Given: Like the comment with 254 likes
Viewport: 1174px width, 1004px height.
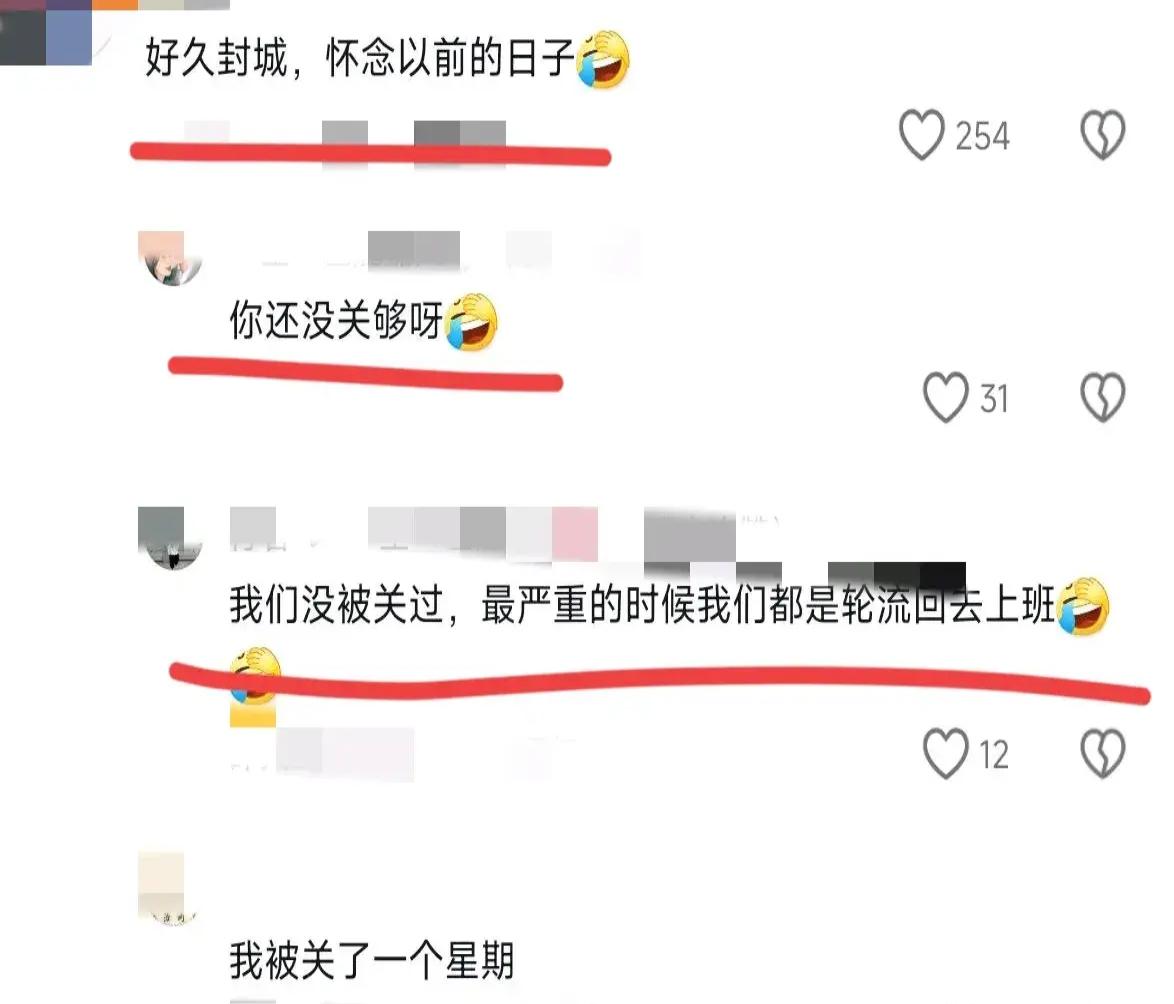Looking at the screenshot, I should point(921,135).
